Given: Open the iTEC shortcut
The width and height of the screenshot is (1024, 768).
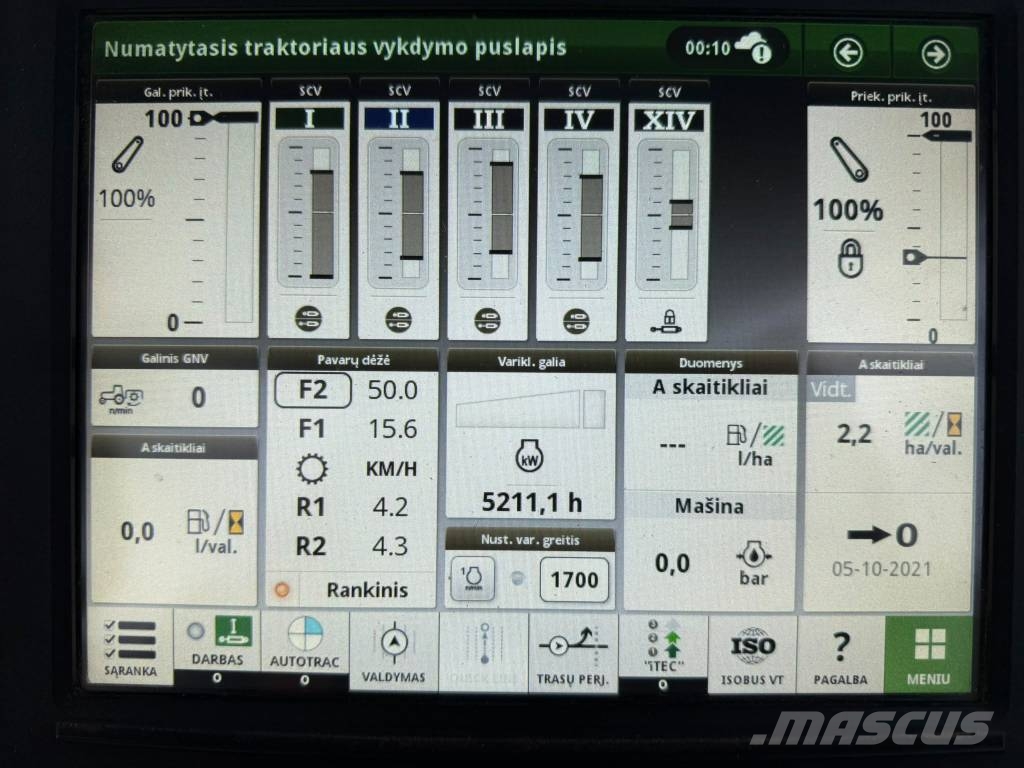Looking at the screenshot, I should coord(663,646).
